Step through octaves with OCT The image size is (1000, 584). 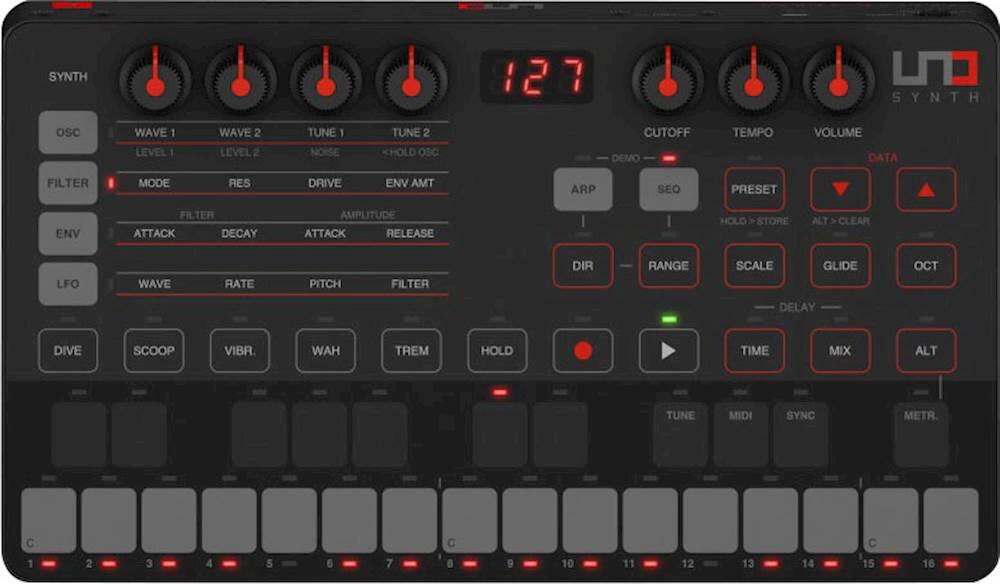[x=925, y=266]
